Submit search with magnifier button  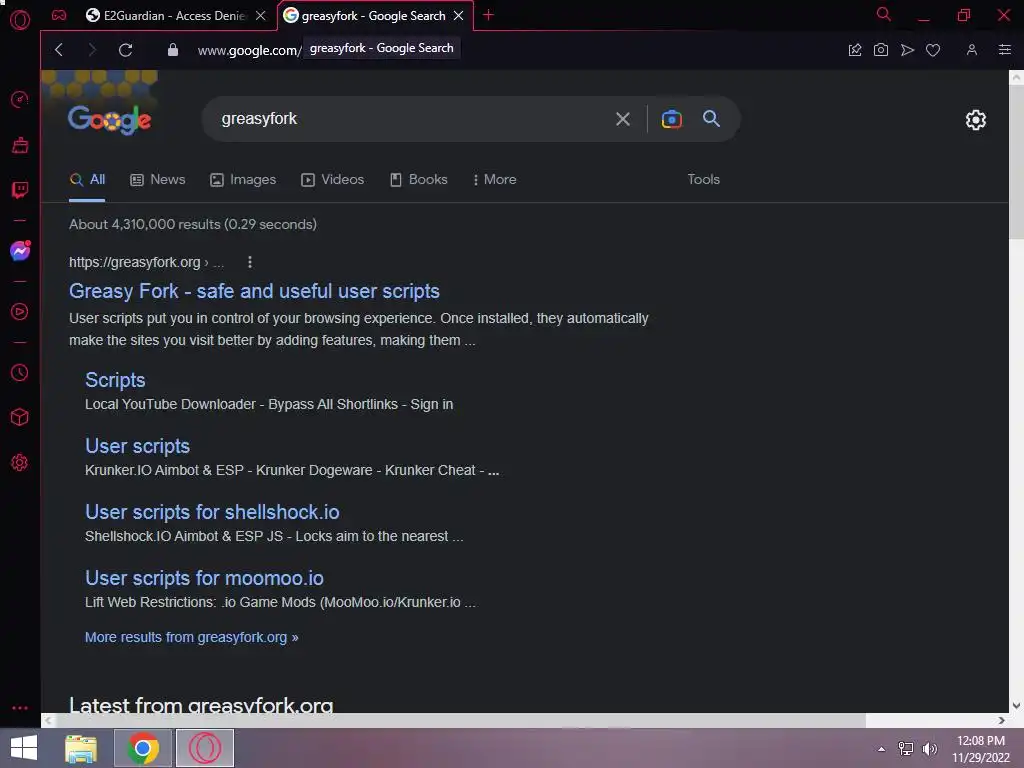click(x=711, y=118)
